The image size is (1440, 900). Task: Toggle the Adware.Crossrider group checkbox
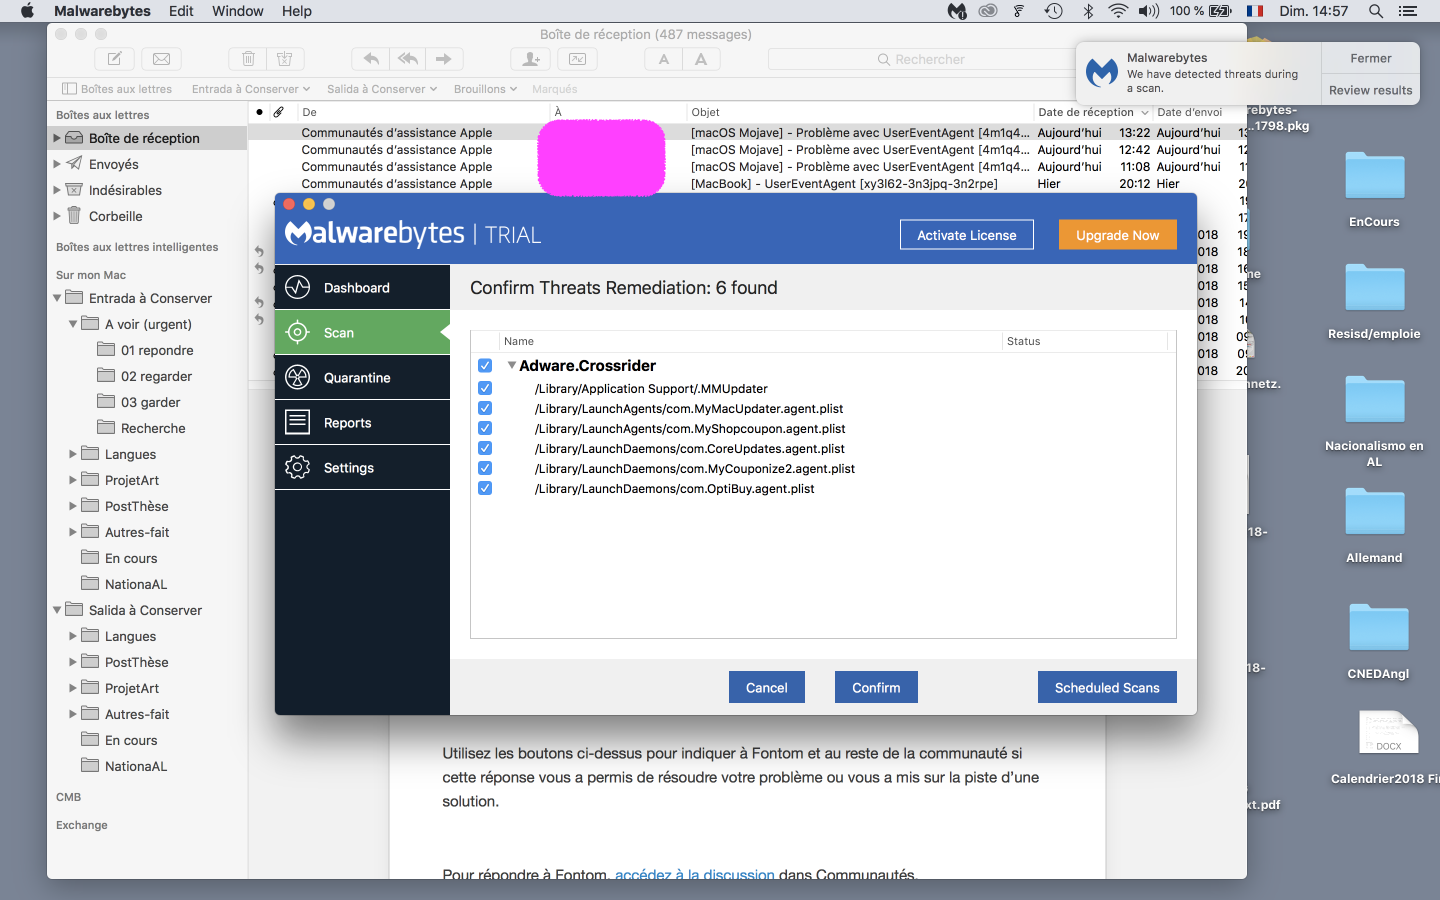pos(485,366)
